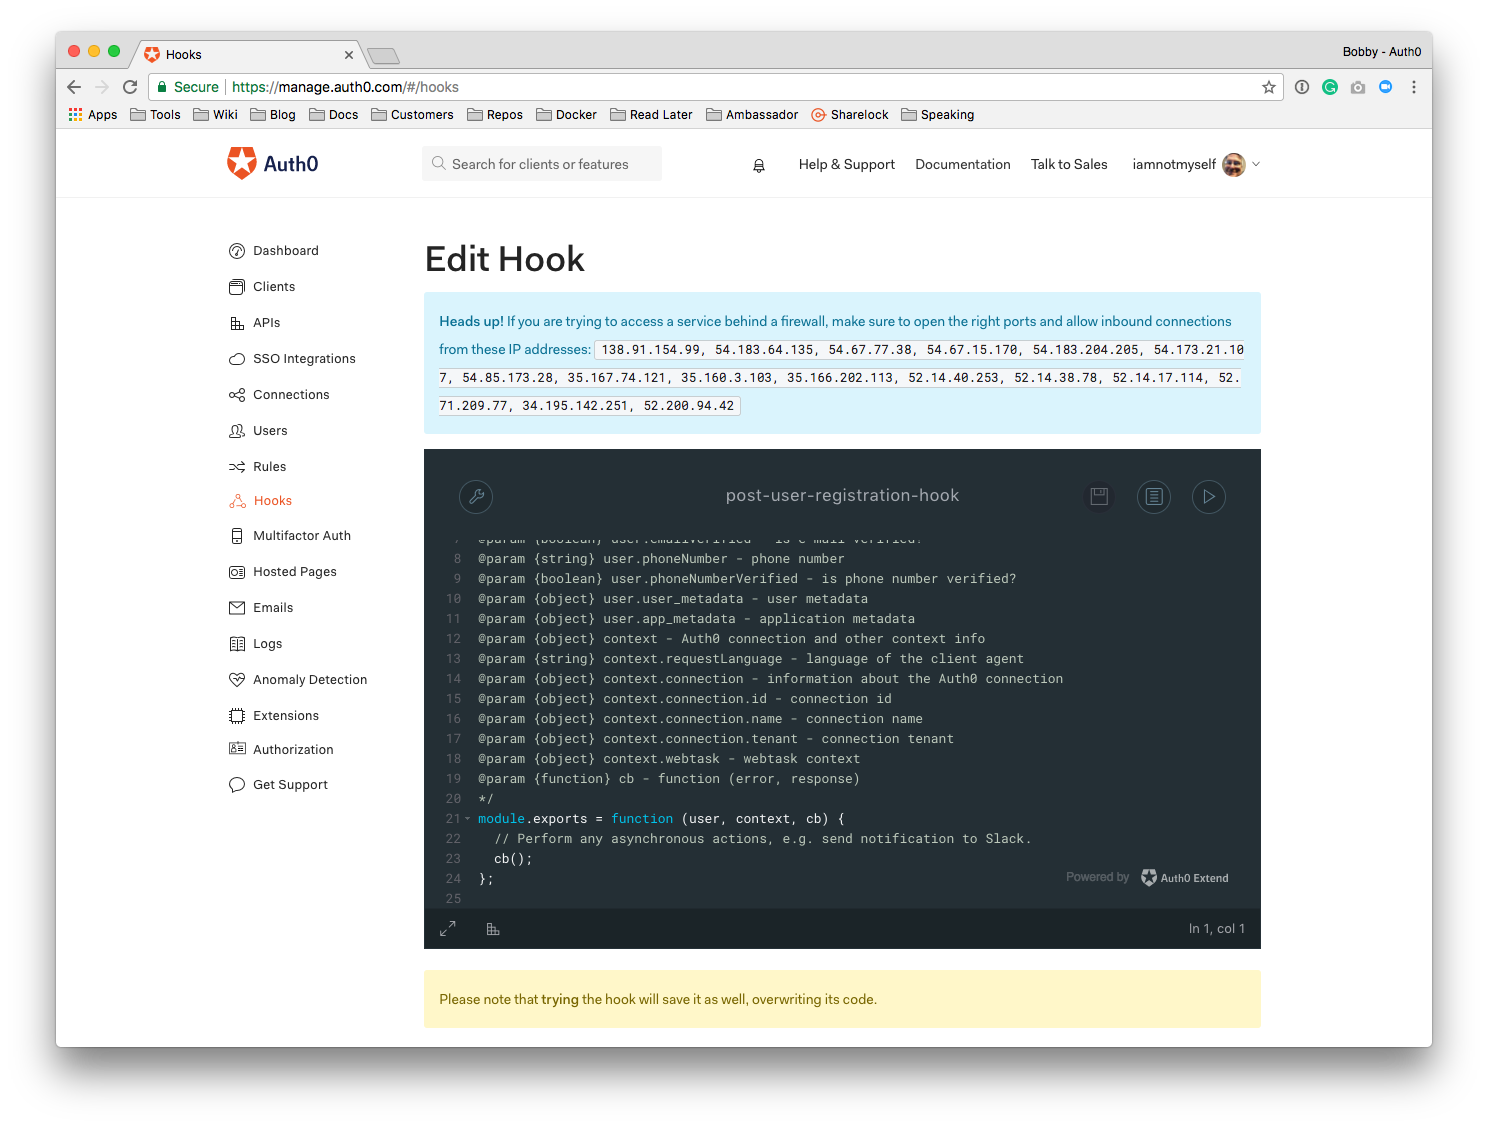Open Sharelock bookmark
This screenshot has width=1488, height=1127.
coord(850,115)
